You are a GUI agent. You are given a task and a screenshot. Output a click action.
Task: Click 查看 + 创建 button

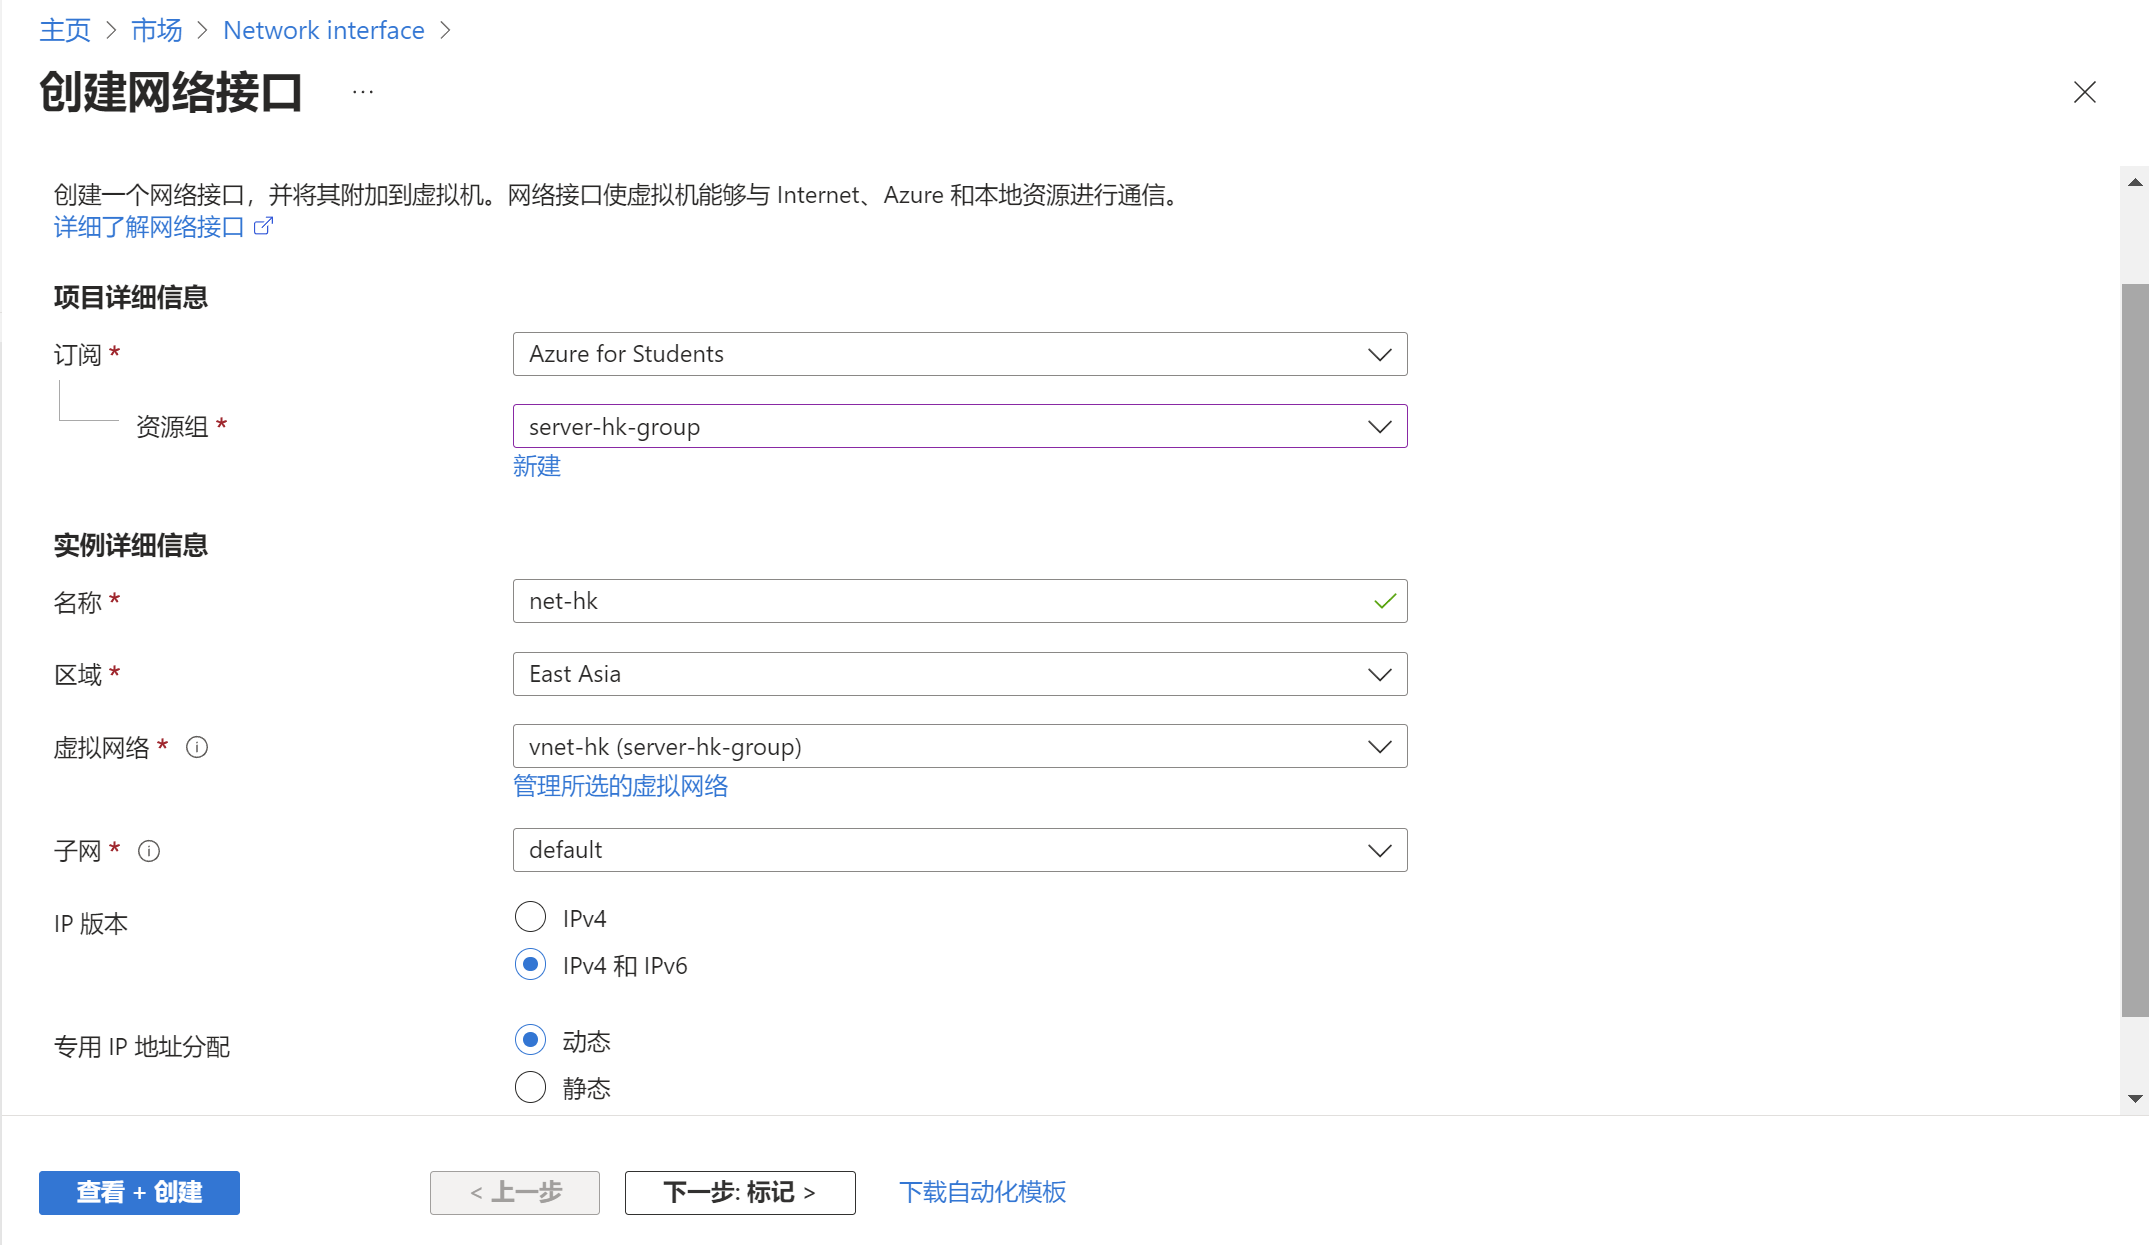(139, 1192)
